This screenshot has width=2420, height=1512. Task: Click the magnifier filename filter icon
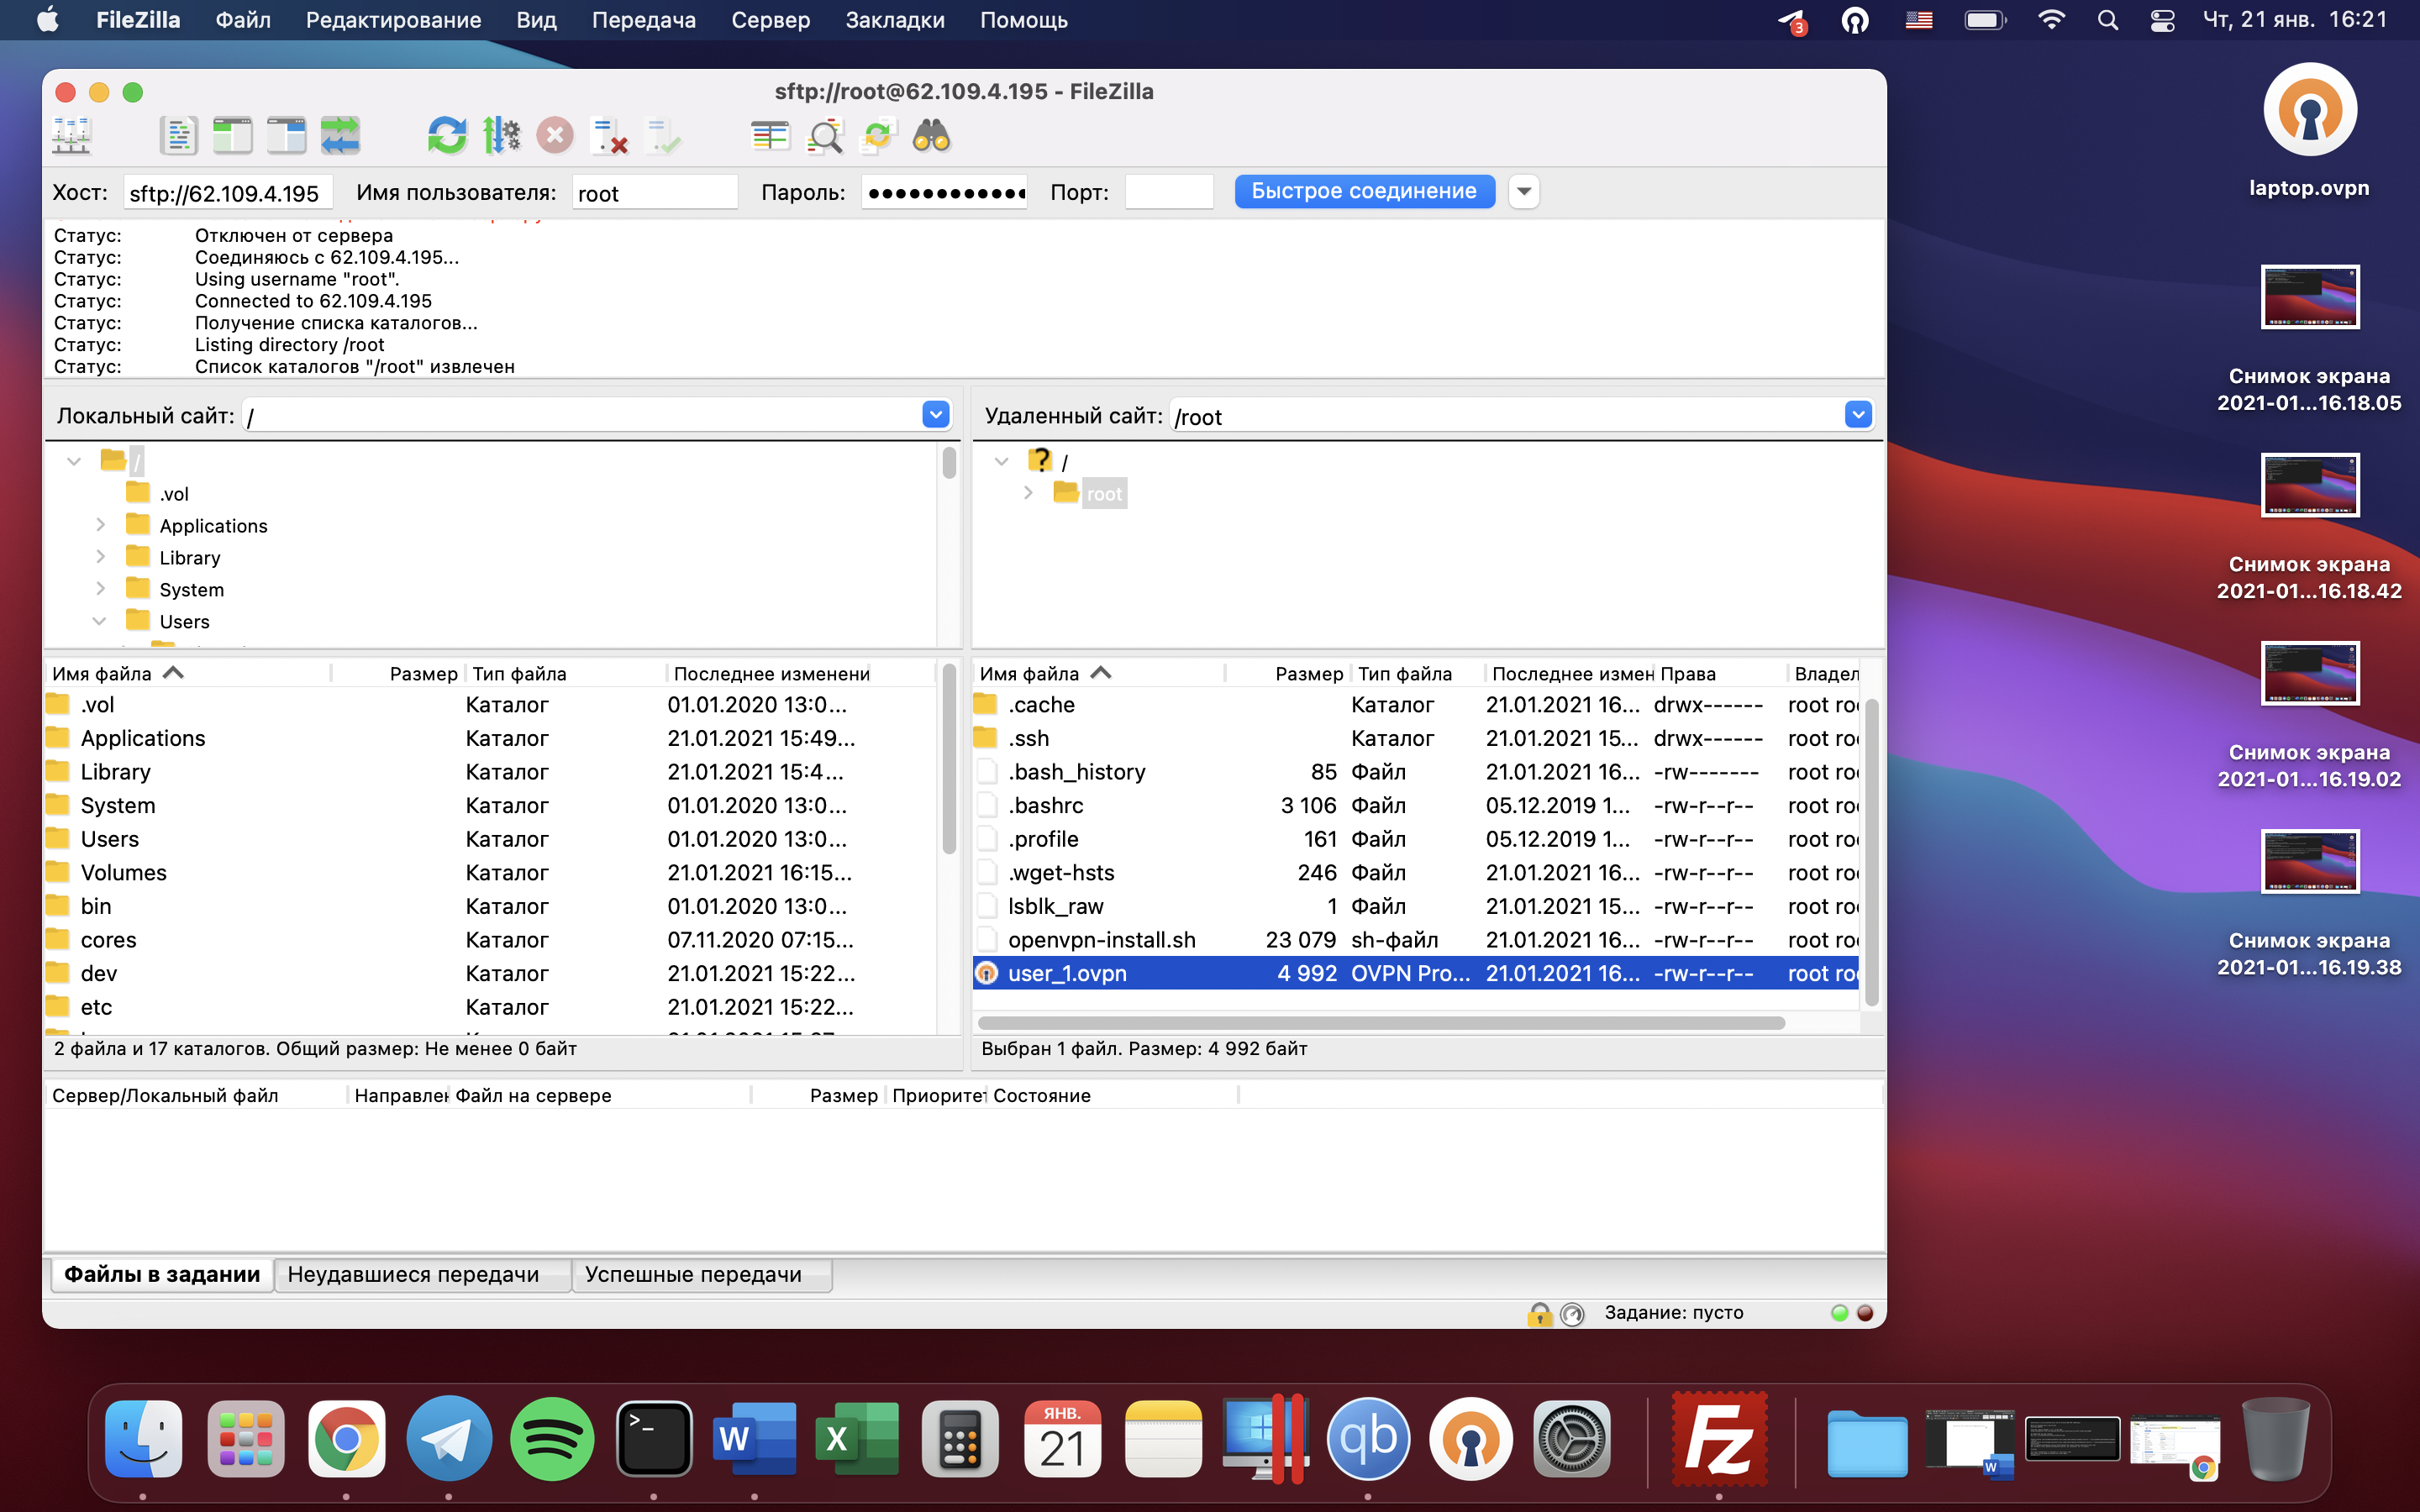(825, 136)
